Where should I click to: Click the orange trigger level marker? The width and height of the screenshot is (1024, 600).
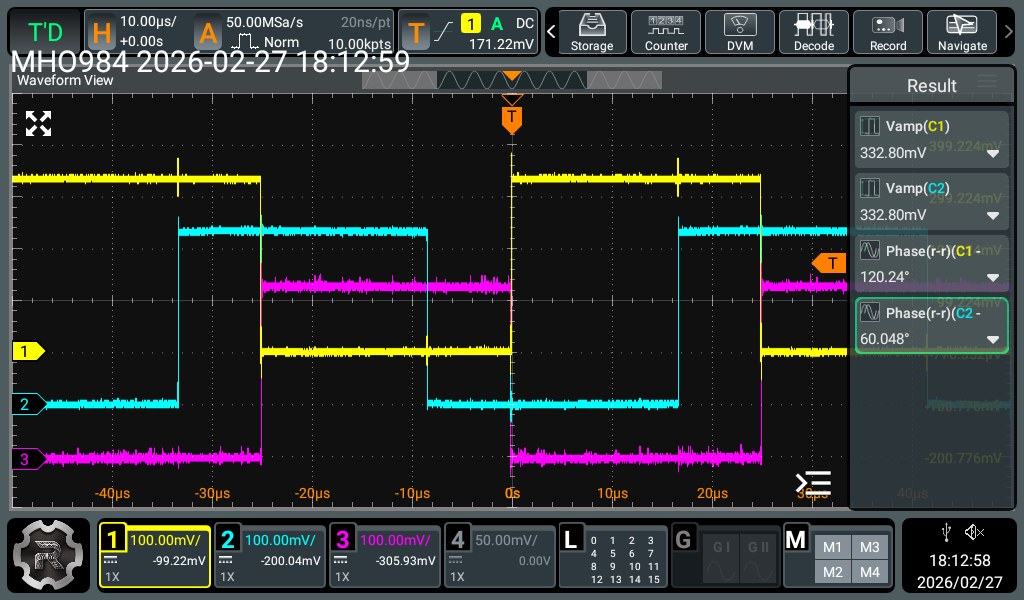click(x=829, y=263)
